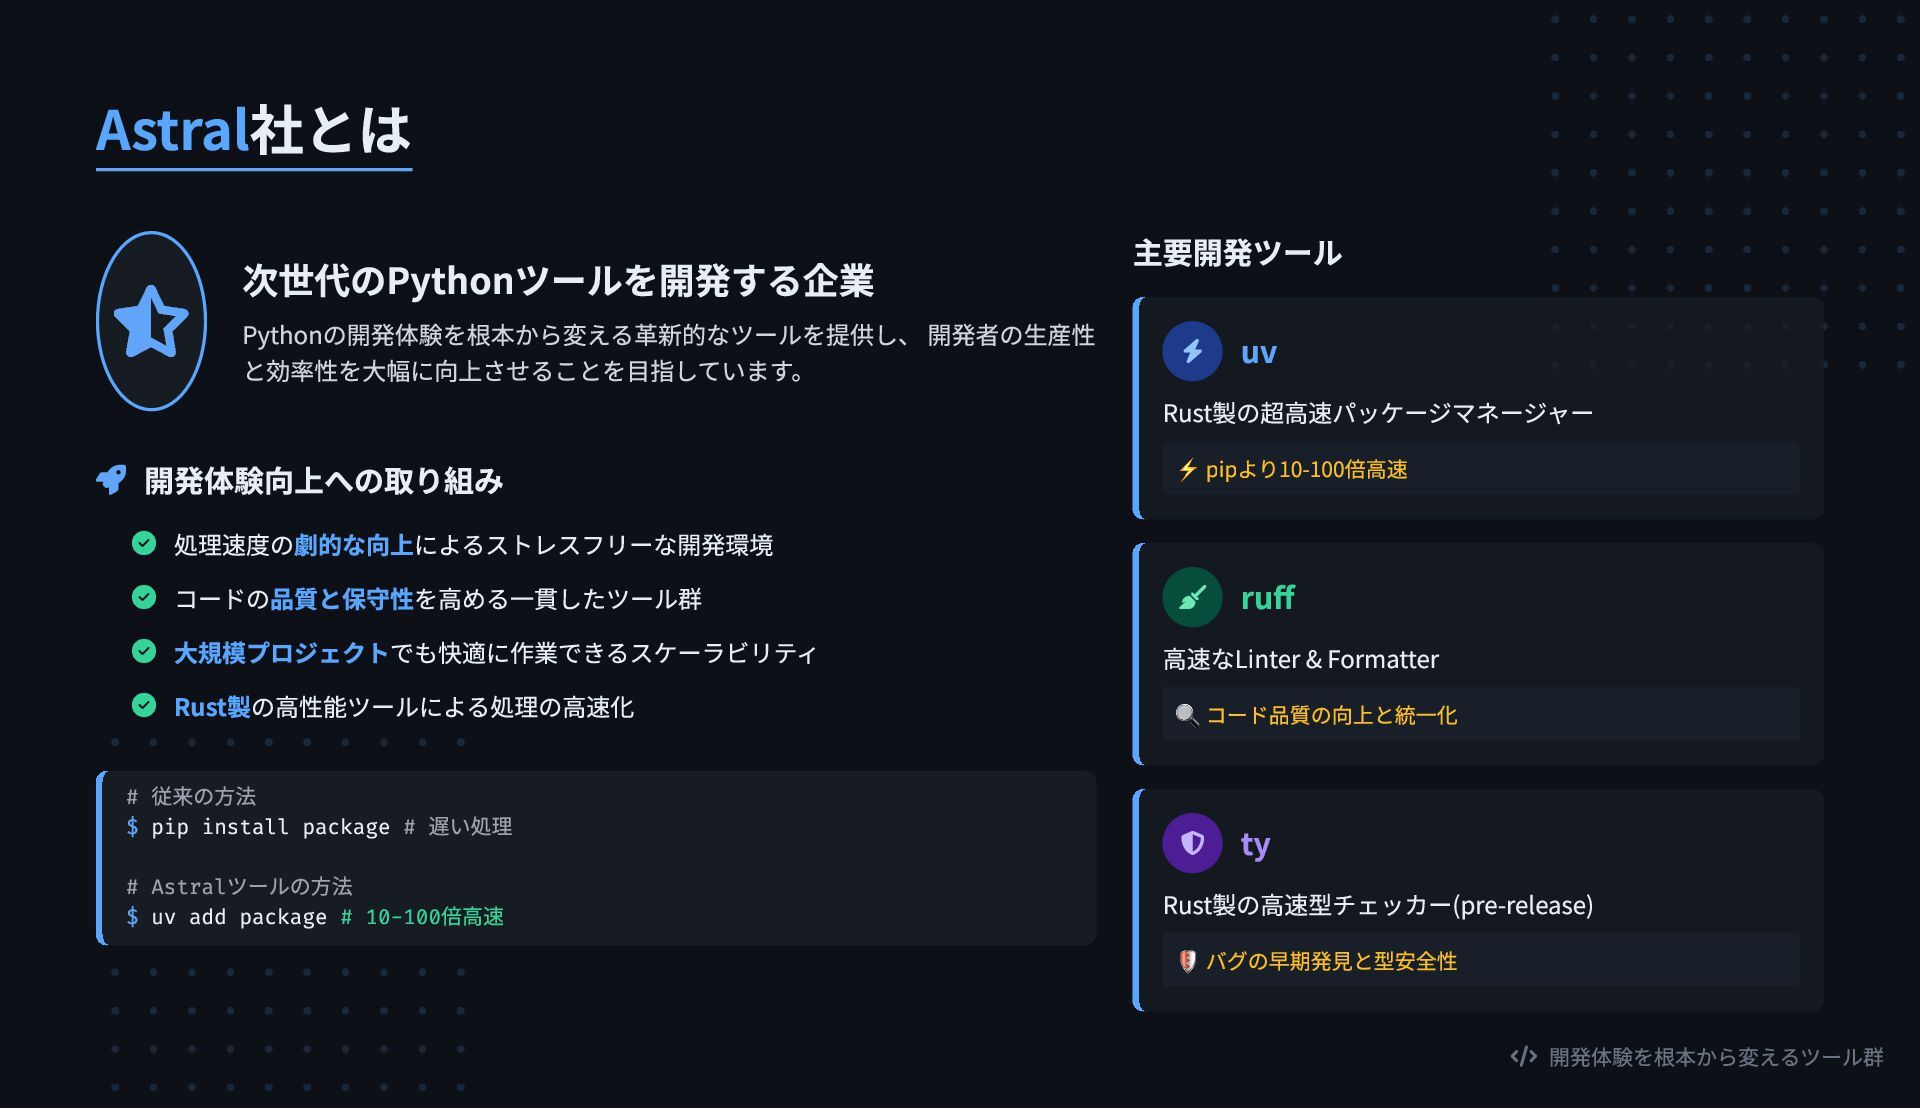The height and width of the screenshot is (1108, 1920).
Task: Click the ruff broom circle icon
Action: tap(1192, 597)
